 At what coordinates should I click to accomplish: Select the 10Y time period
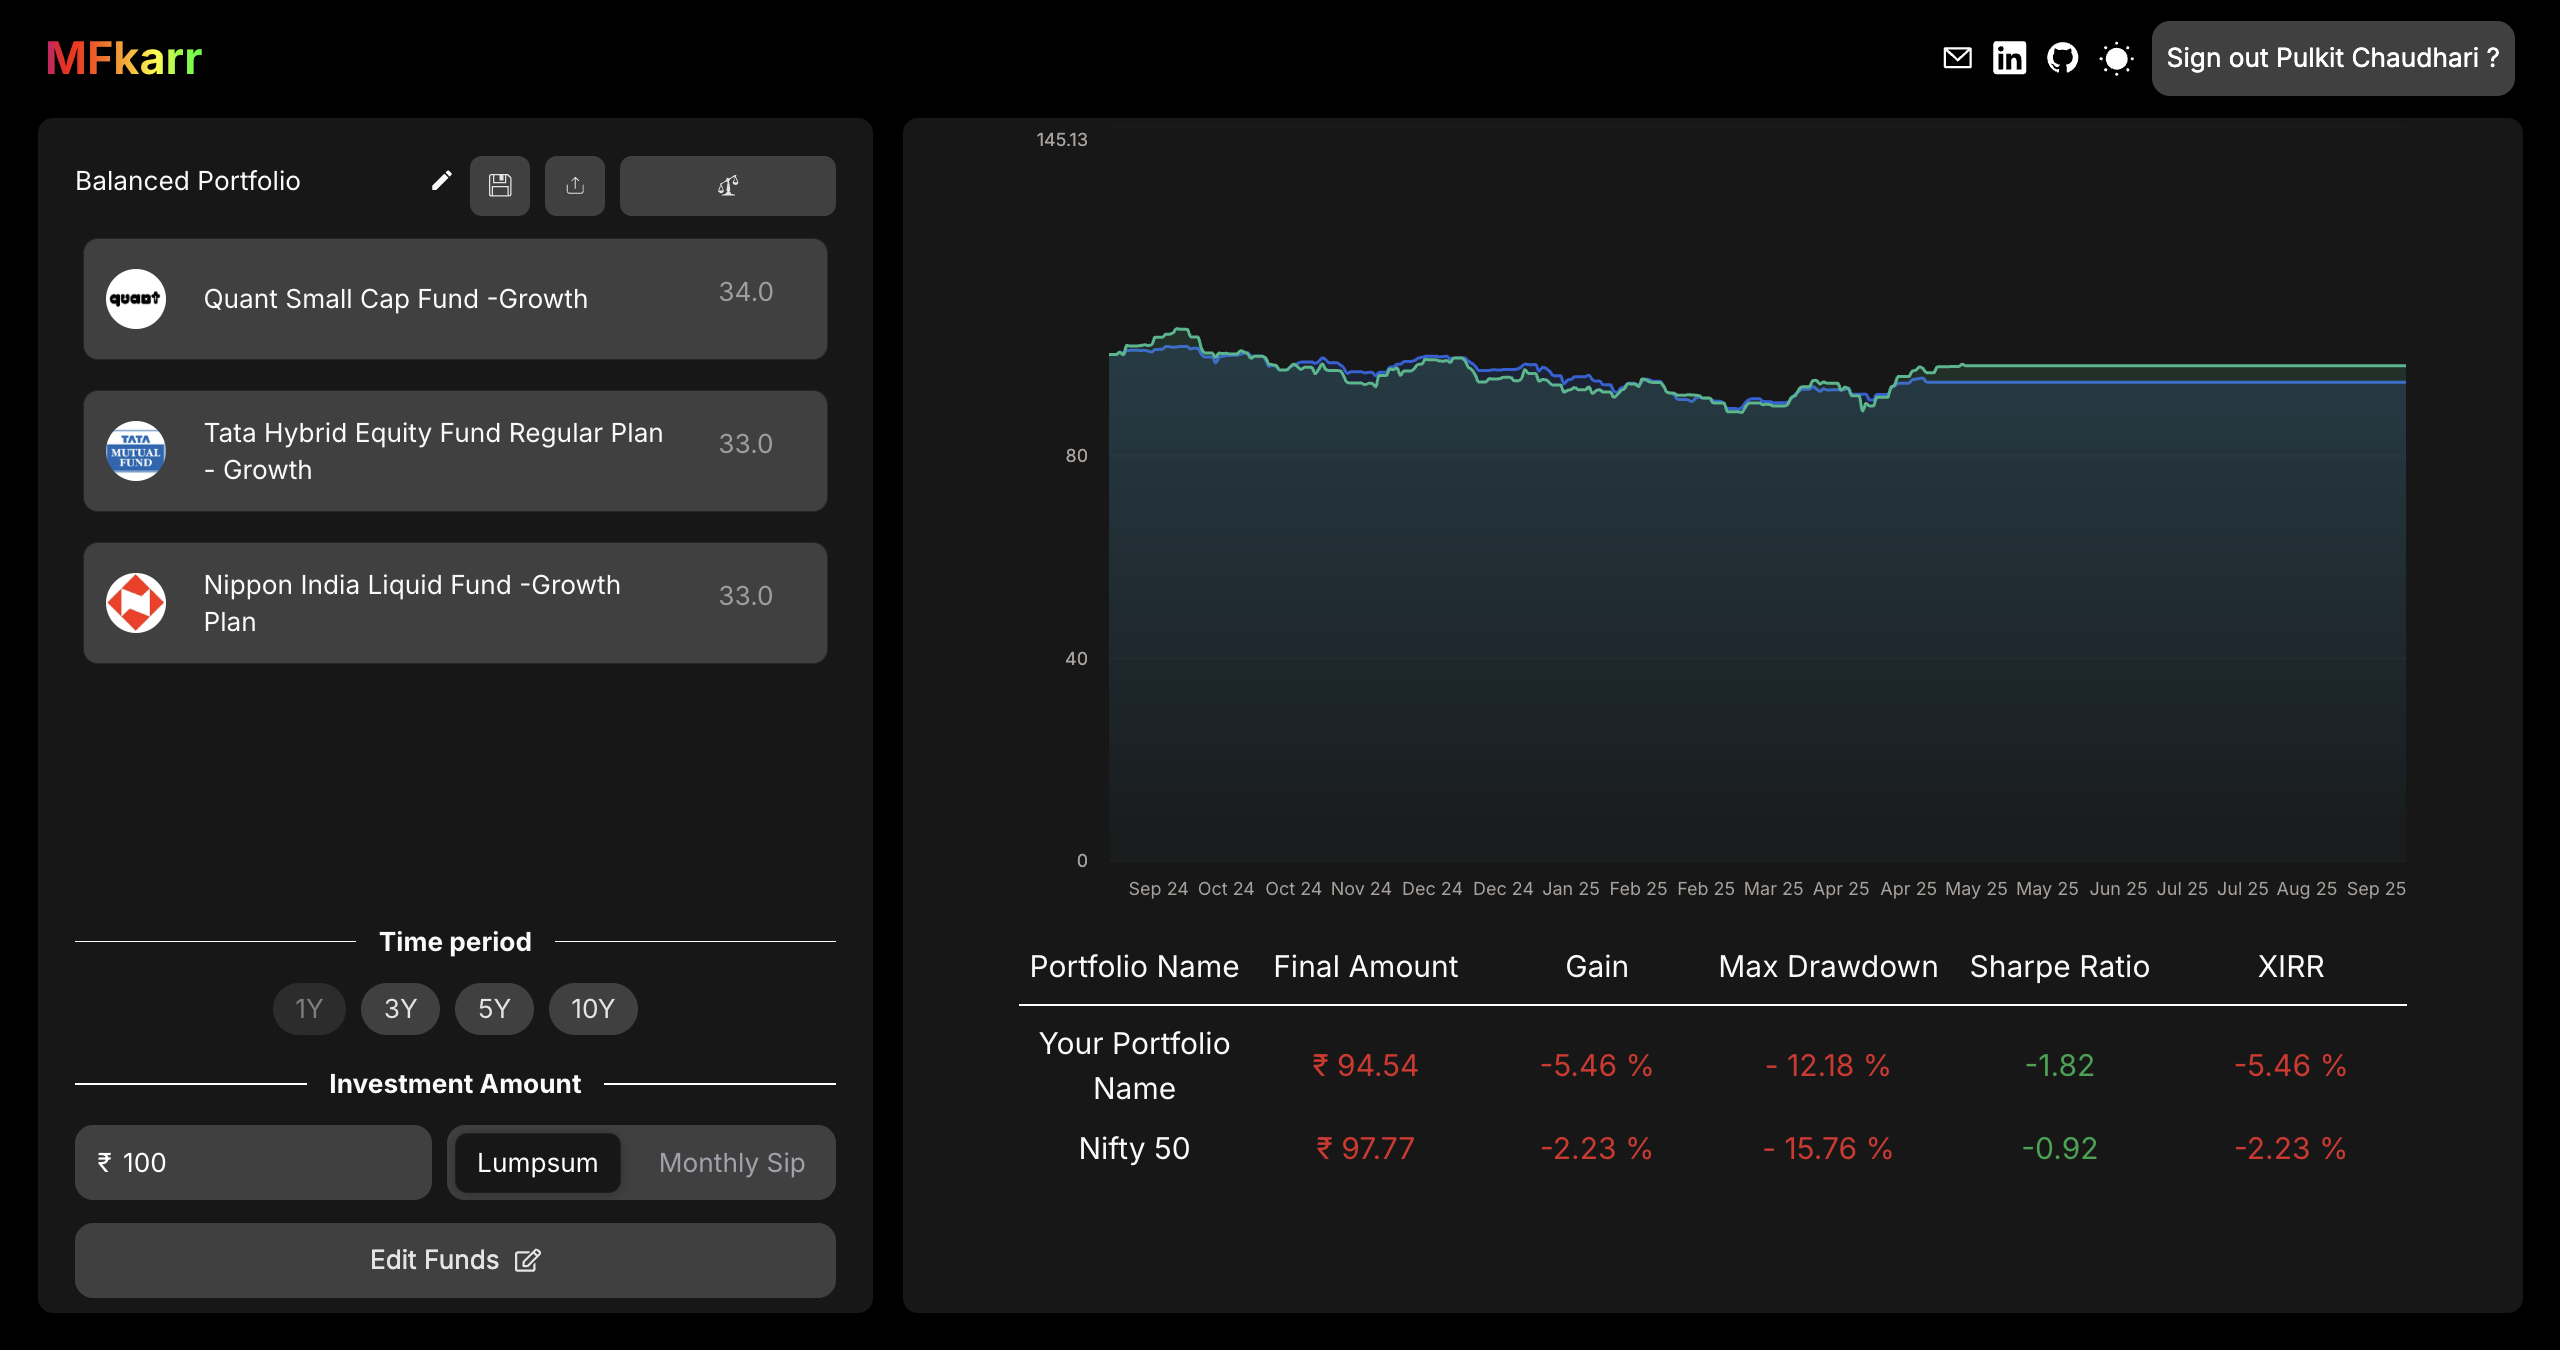coord(593,1008)
